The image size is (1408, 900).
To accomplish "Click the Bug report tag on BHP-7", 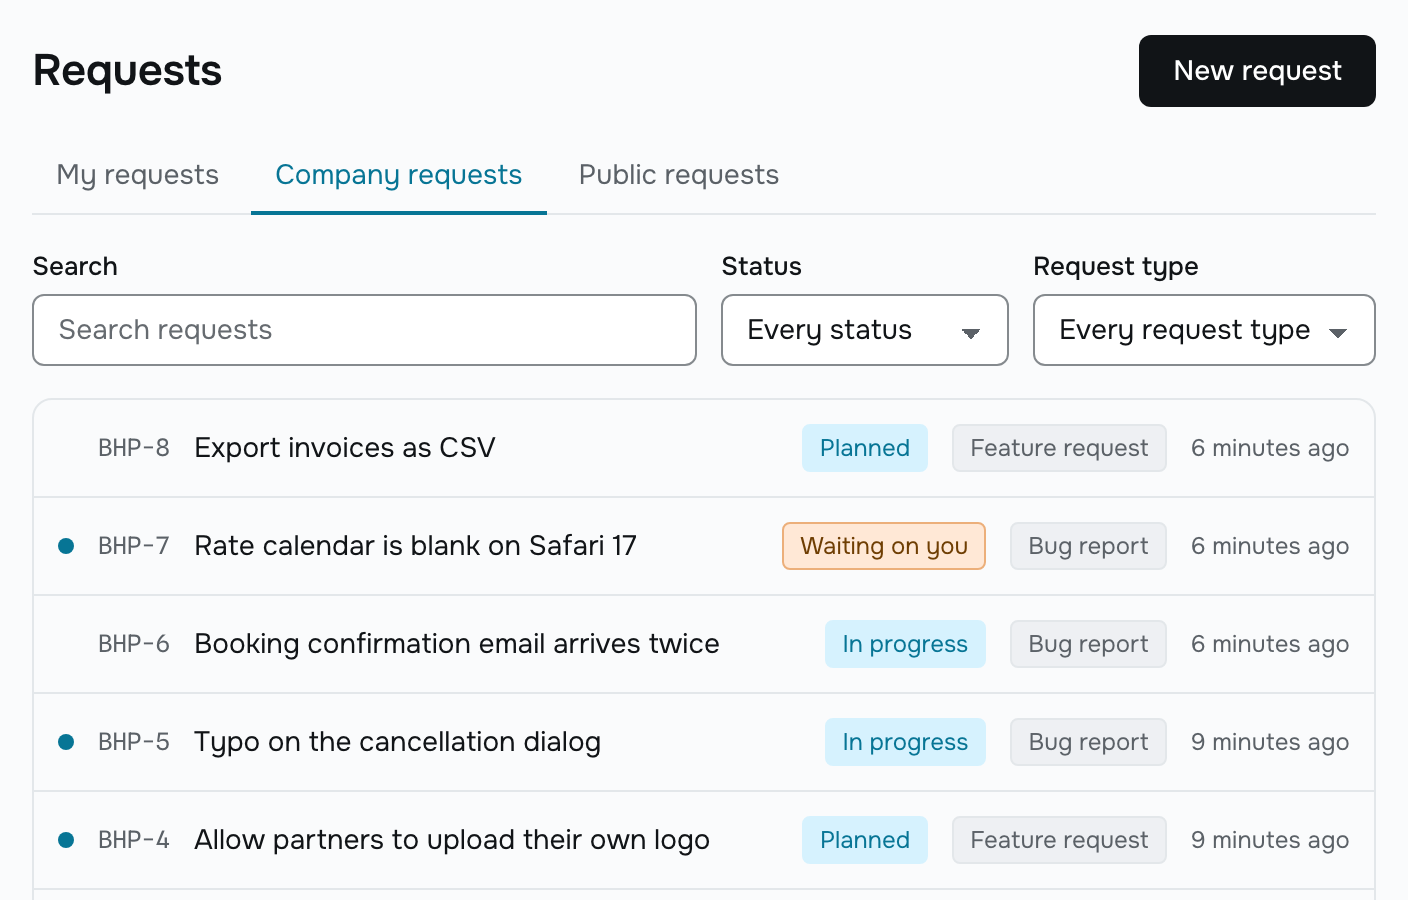I will click(1088, 546).
